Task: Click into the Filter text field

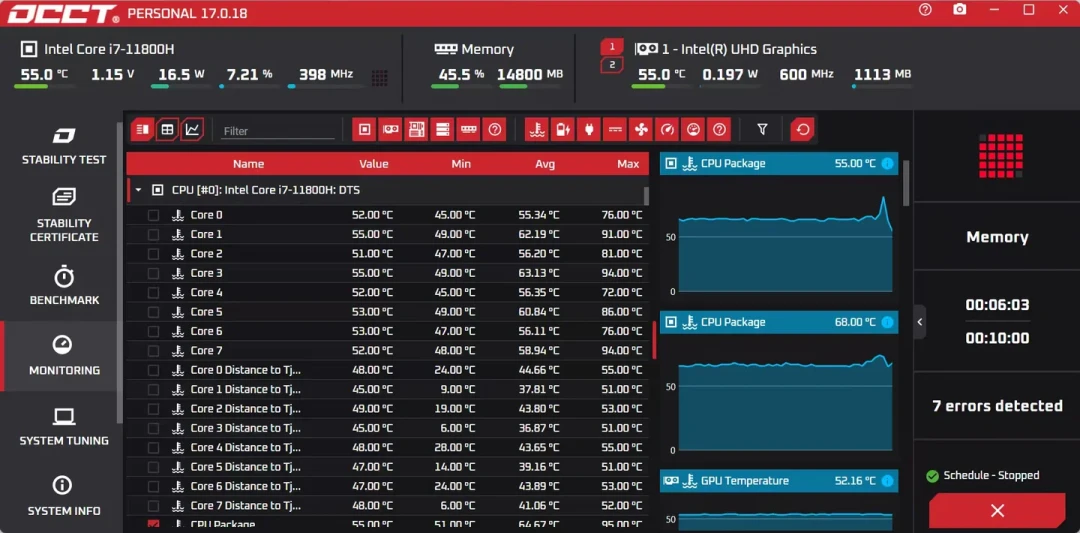Action: 278,131
